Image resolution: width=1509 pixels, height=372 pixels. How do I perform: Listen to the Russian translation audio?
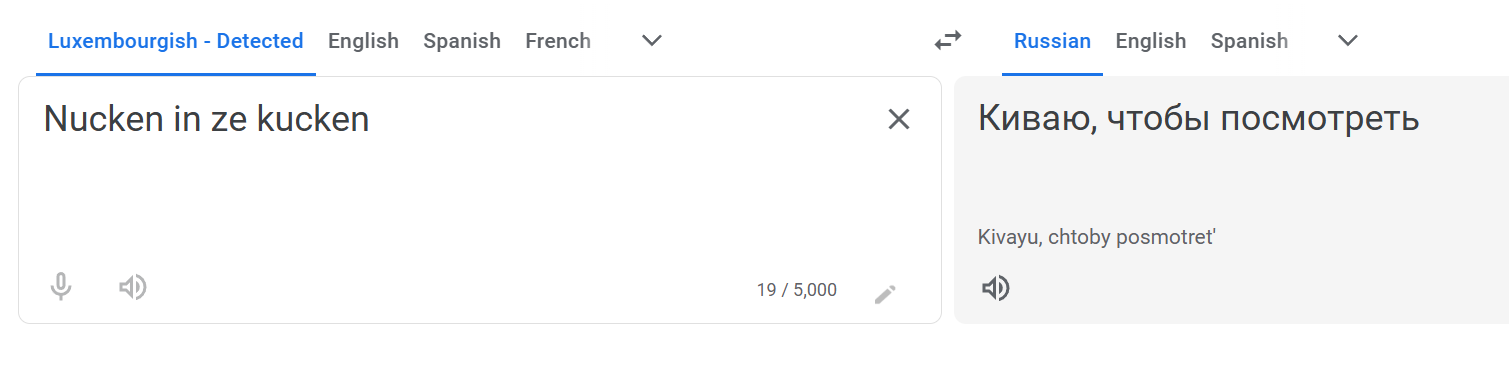(995, 289)
